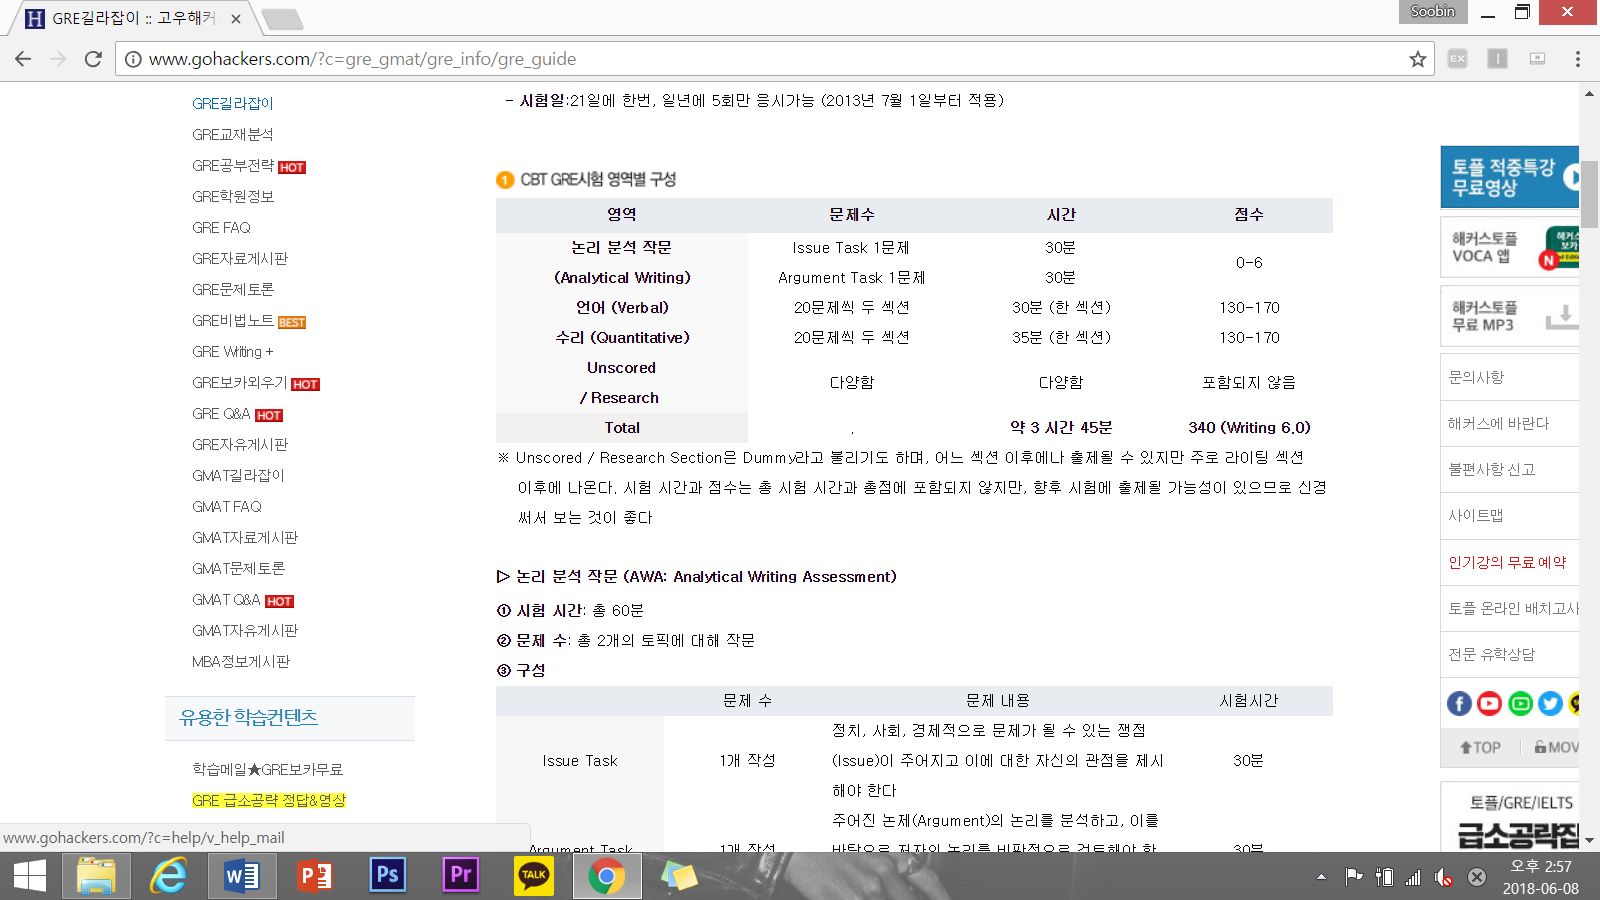
Task: Open GRE Writing + sidebar menu item
Action: (x=232, y=352)
